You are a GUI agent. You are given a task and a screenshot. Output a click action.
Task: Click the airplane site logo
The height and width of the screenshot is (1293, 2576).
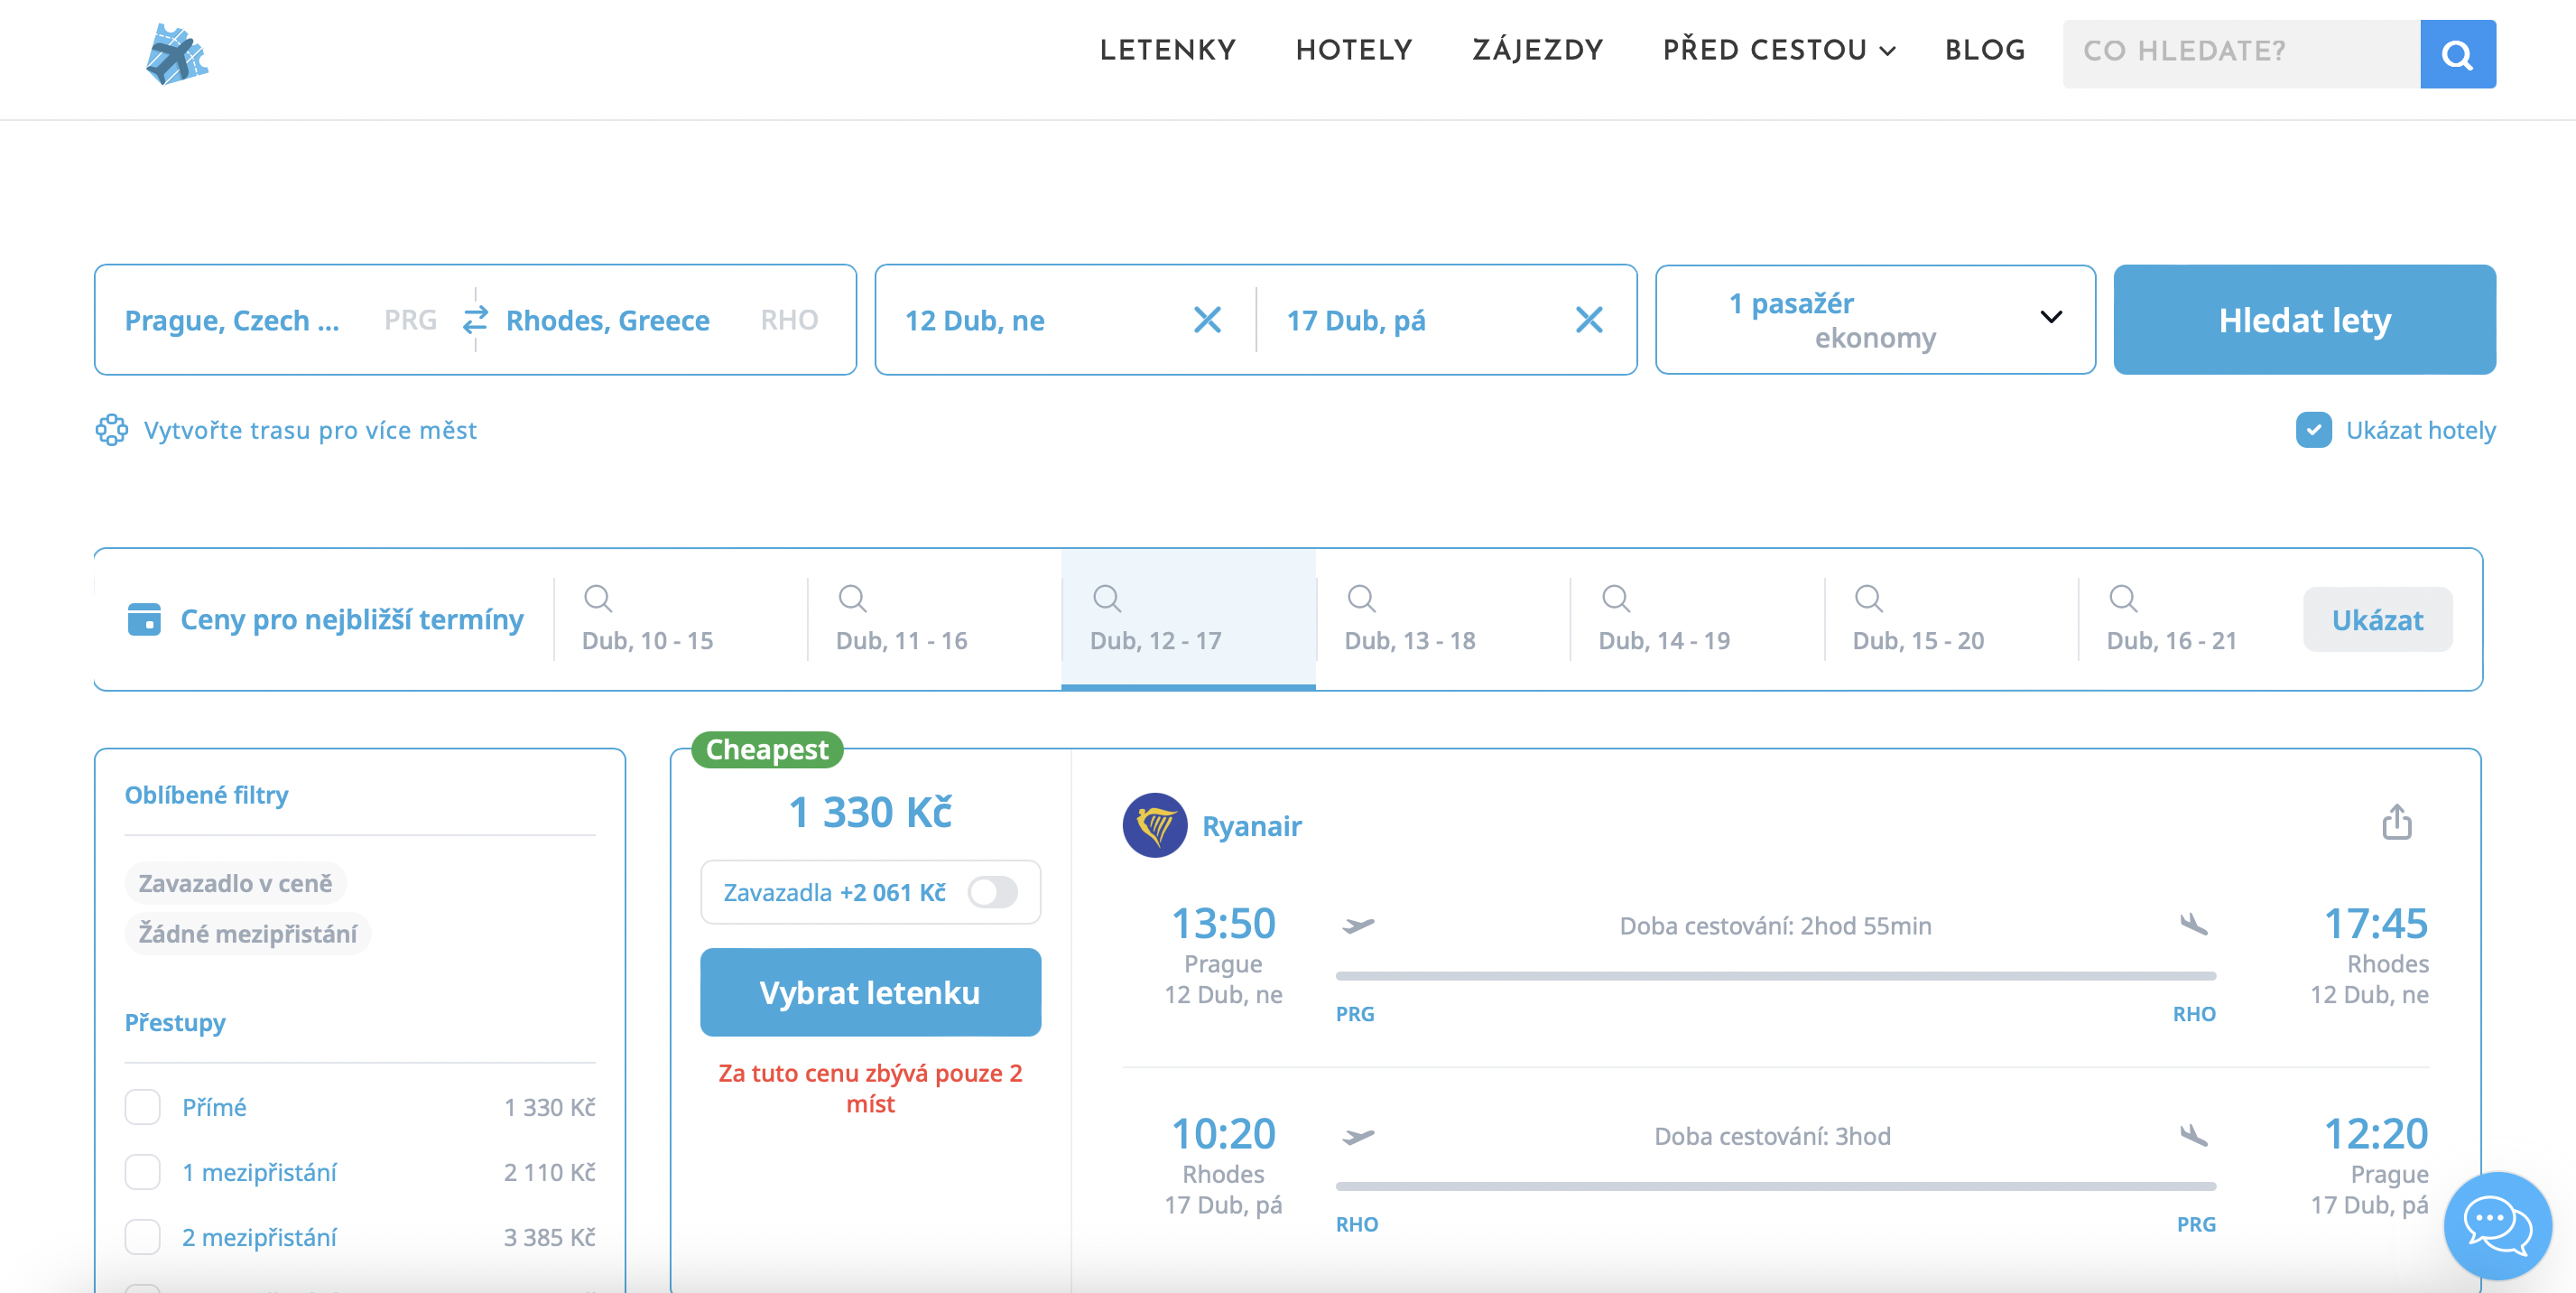coord(176,55)
